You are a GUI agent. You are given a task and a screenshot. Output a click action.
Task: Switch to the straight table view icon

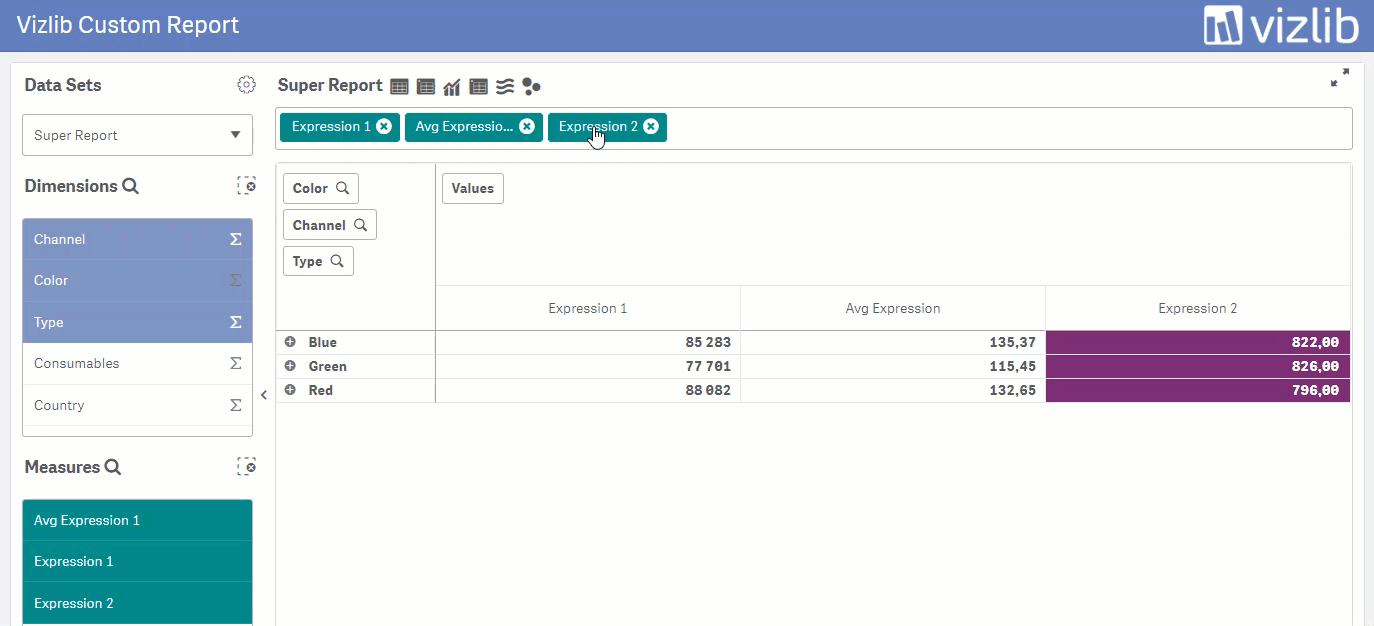[399, 87]
